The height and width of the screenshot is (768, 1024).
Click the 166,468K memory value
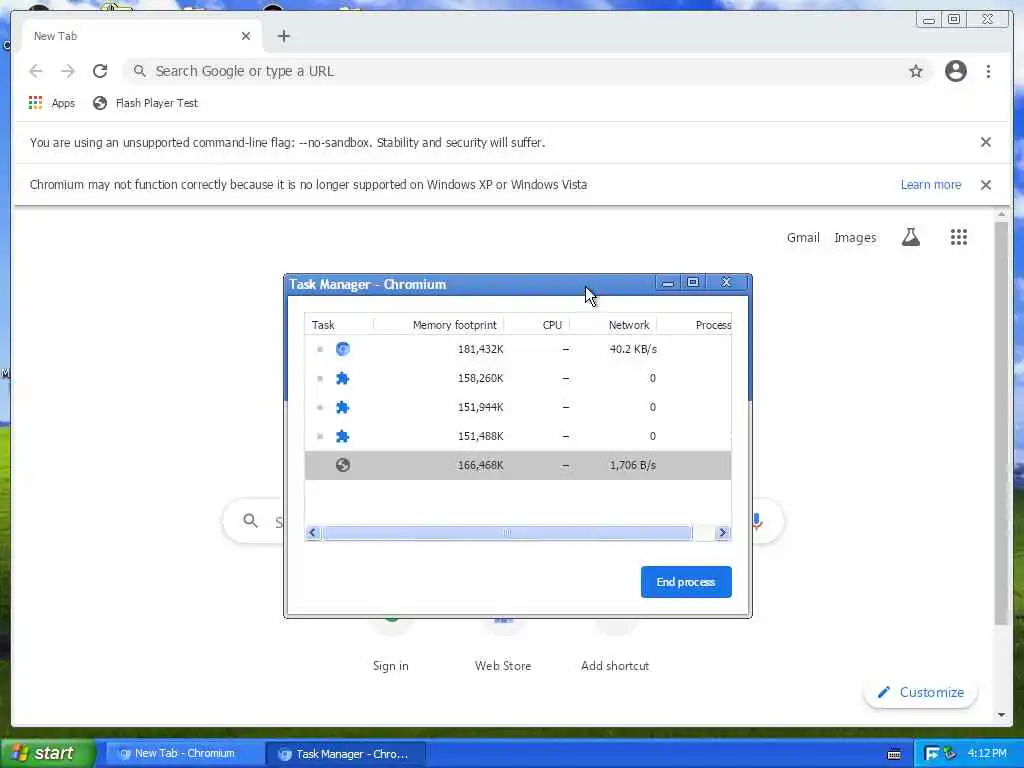point(481,465)
